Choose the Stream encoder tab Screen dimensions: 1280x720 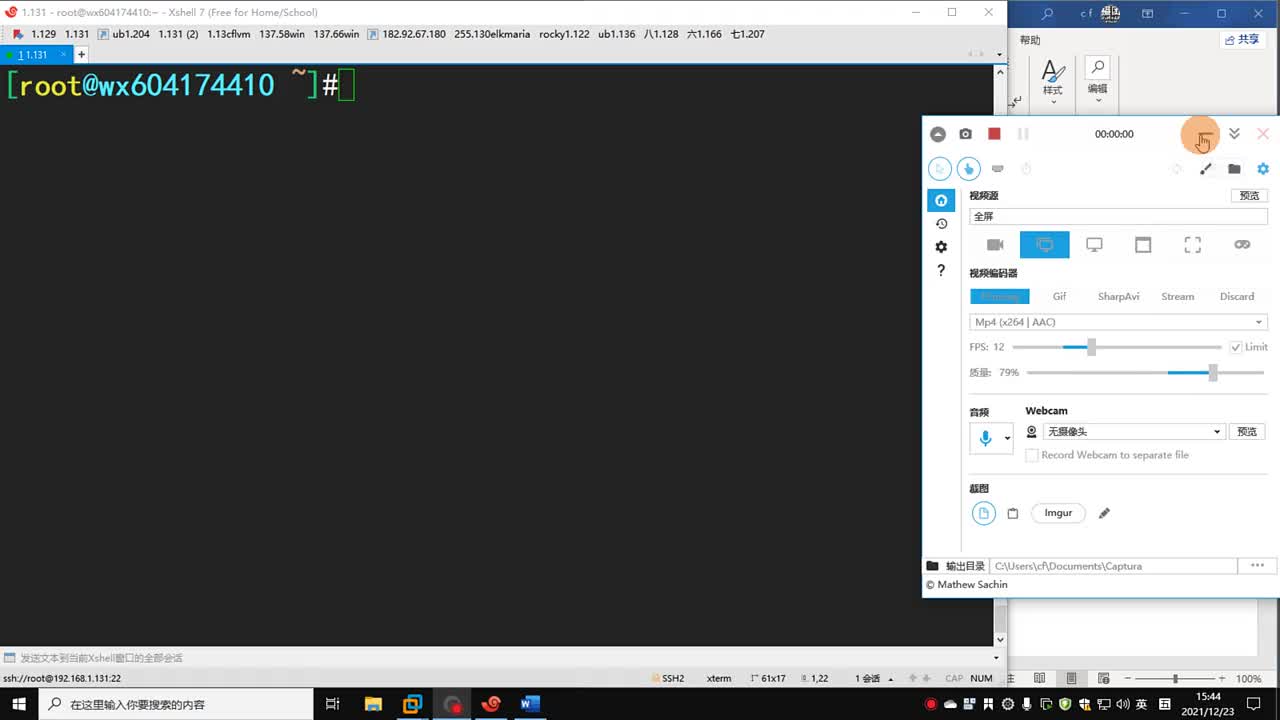pyautogui.click(x=1177, y=297)
